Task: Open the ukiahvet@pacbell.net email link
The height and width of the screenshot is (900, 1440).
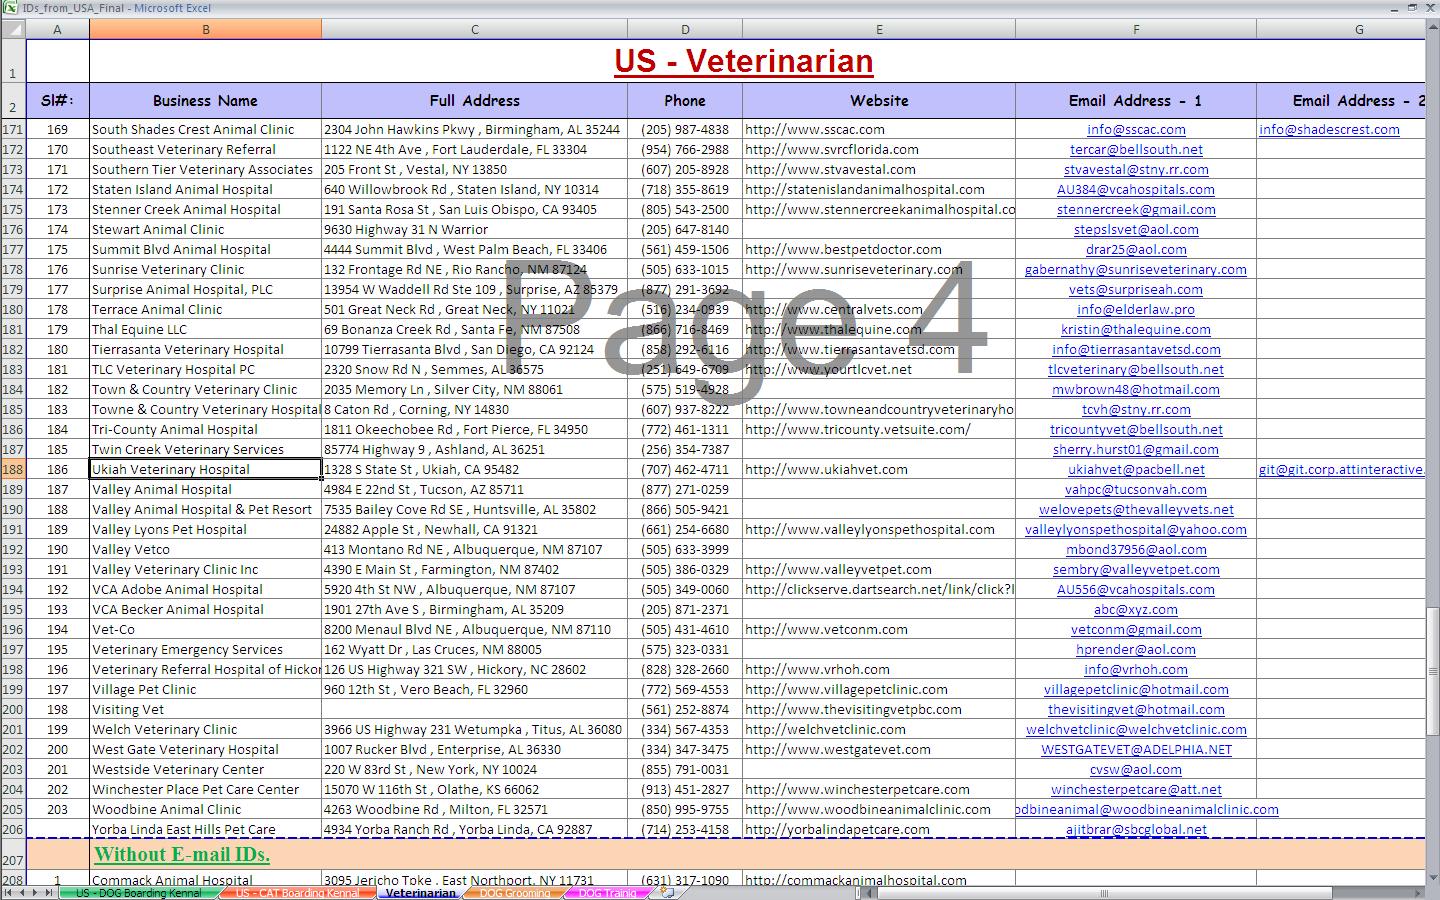Action: pyautogui.click(x=1136, y=469)
